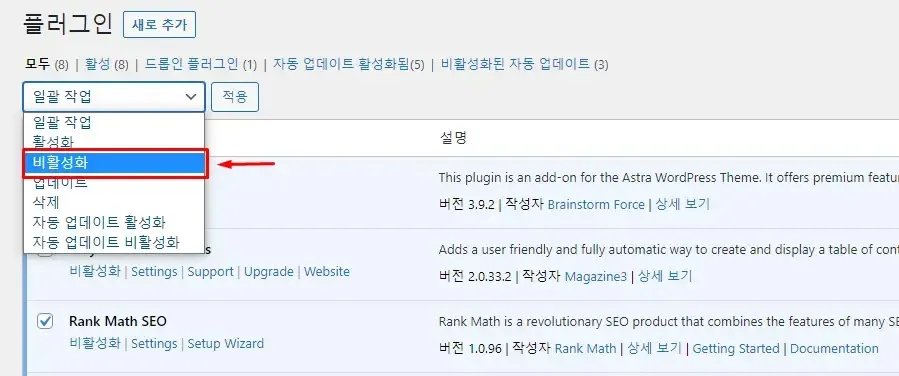Select 자동 업데이트 활성화 option
899x376 pixels.
coord(115,222)
